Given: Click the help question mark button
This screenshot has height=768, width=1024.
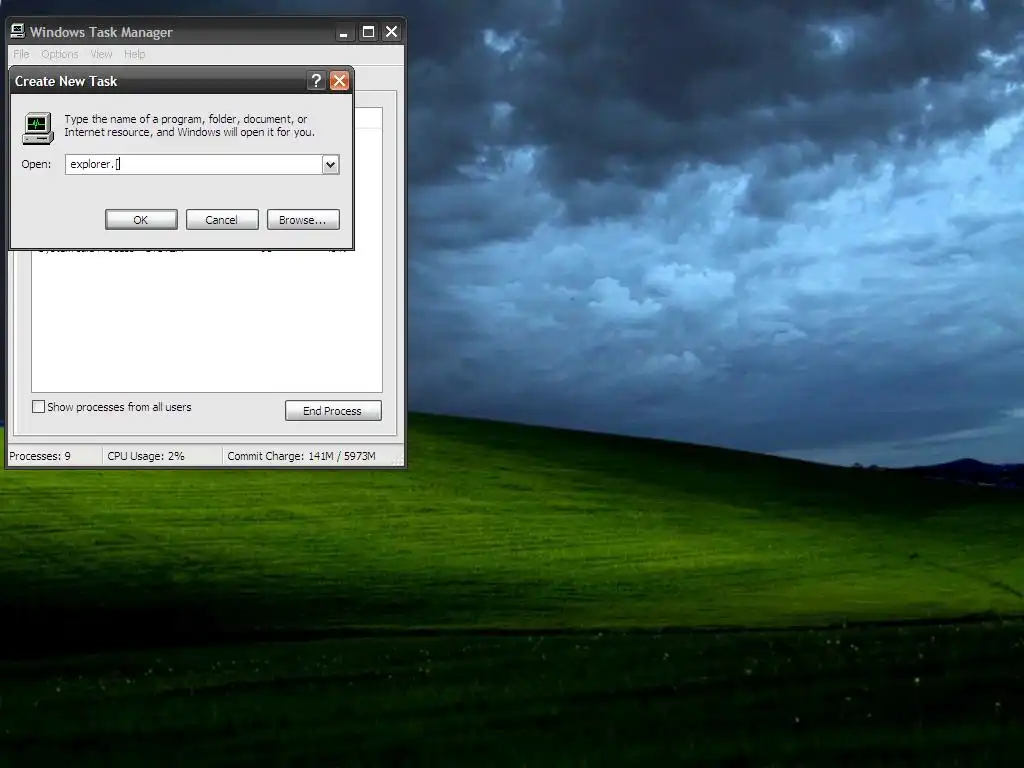Looking at the screenshot, I should tap(316, 80).
